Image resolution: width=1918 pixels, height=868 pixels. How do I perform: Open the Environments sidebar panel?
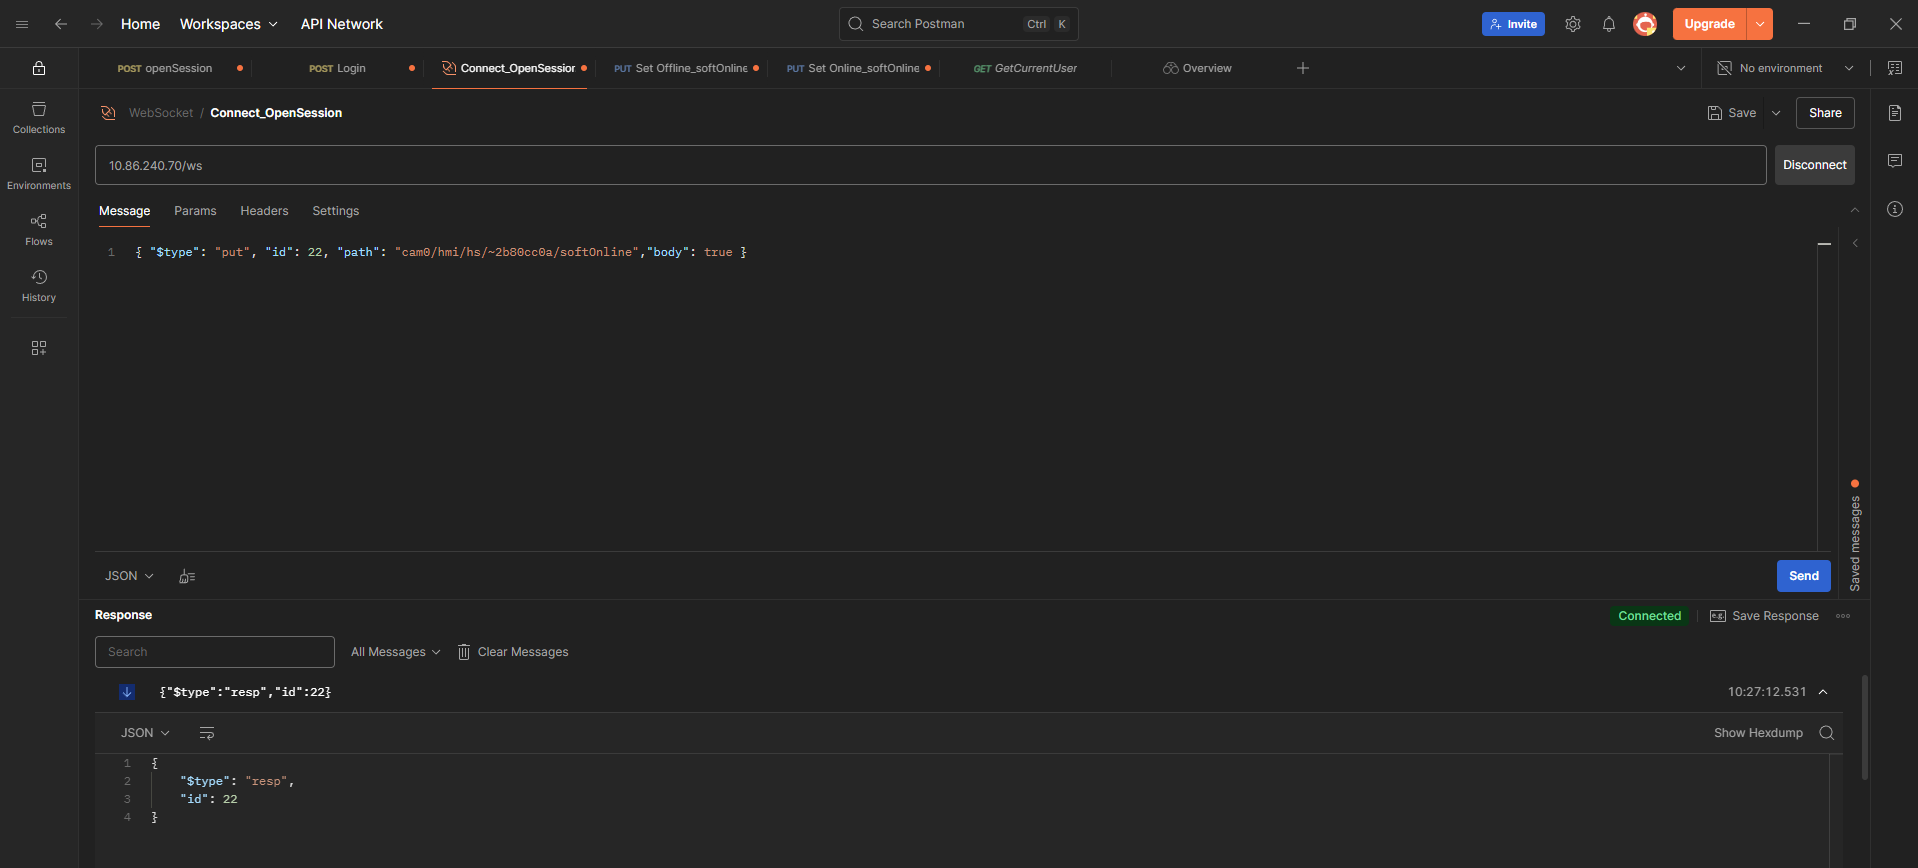pyautogui.click(x=39, y=173)
